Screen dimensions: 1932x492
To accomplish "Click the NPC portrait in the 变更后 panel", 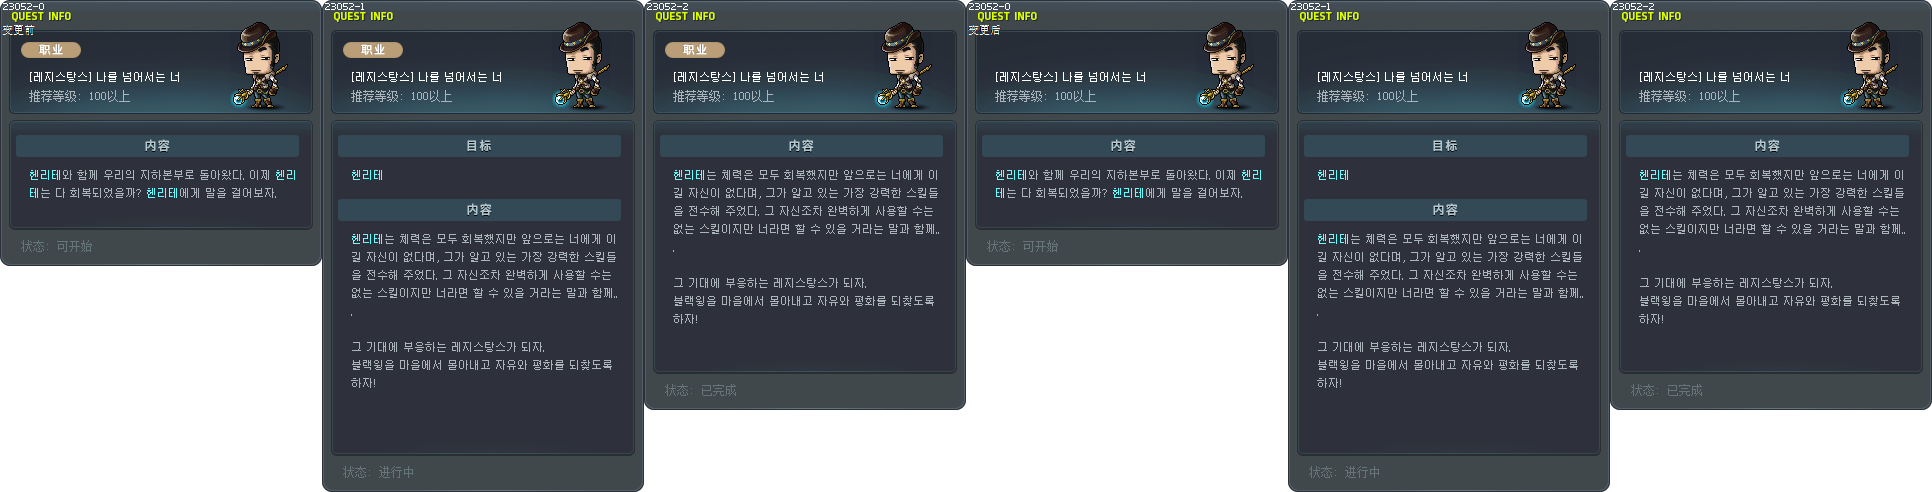I will (x=1228, y=66).
